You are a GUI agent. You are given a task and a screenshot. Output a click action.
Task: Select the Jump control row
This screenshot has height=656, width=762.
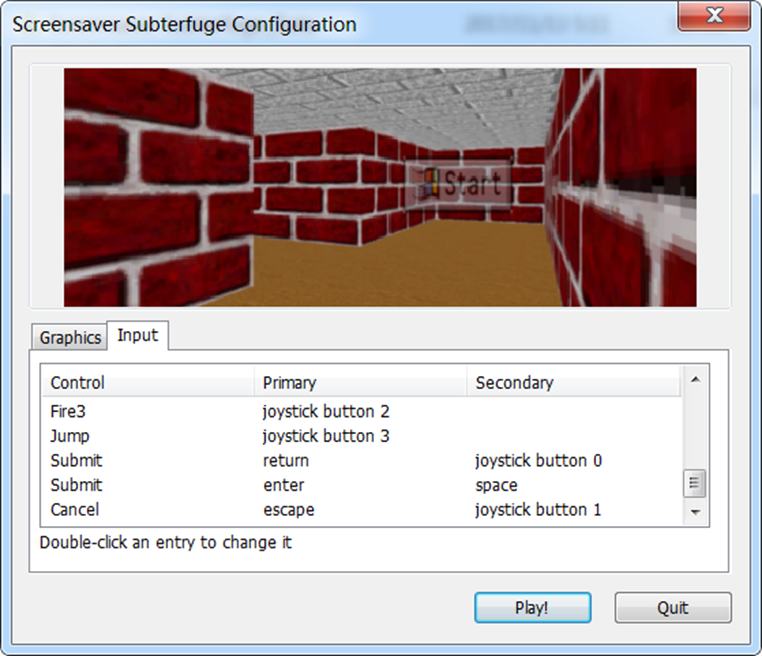click(x=362, y=436)
